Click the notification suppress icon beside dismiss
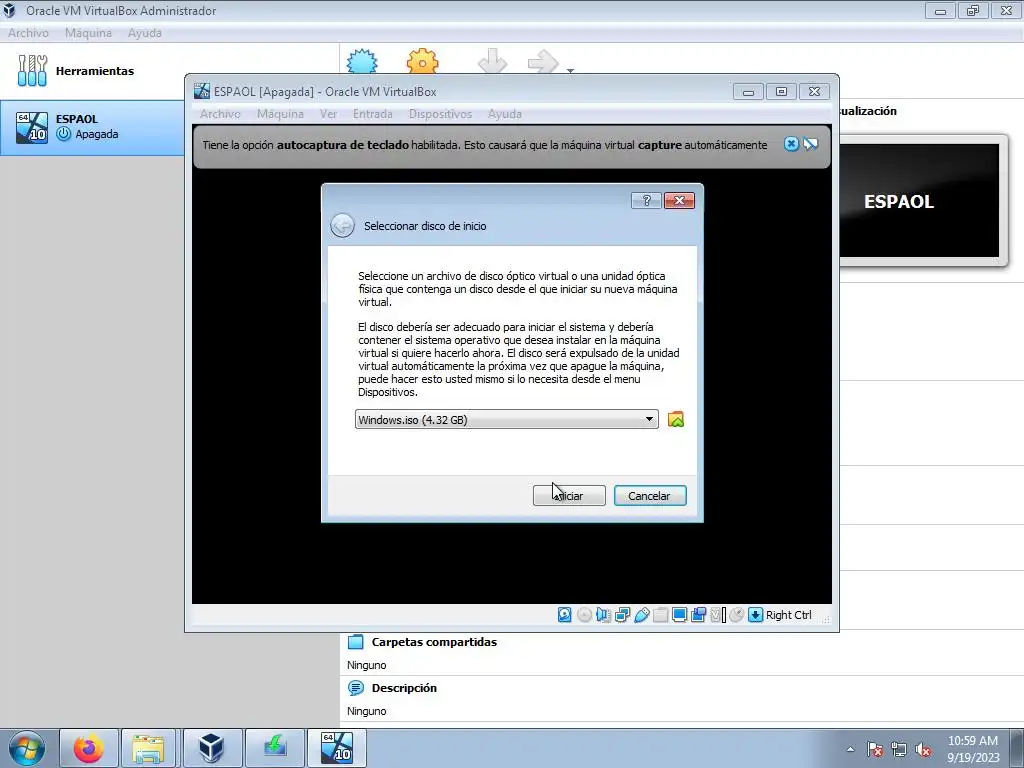Screen dimensions: 1024x768 click(810, 144)
